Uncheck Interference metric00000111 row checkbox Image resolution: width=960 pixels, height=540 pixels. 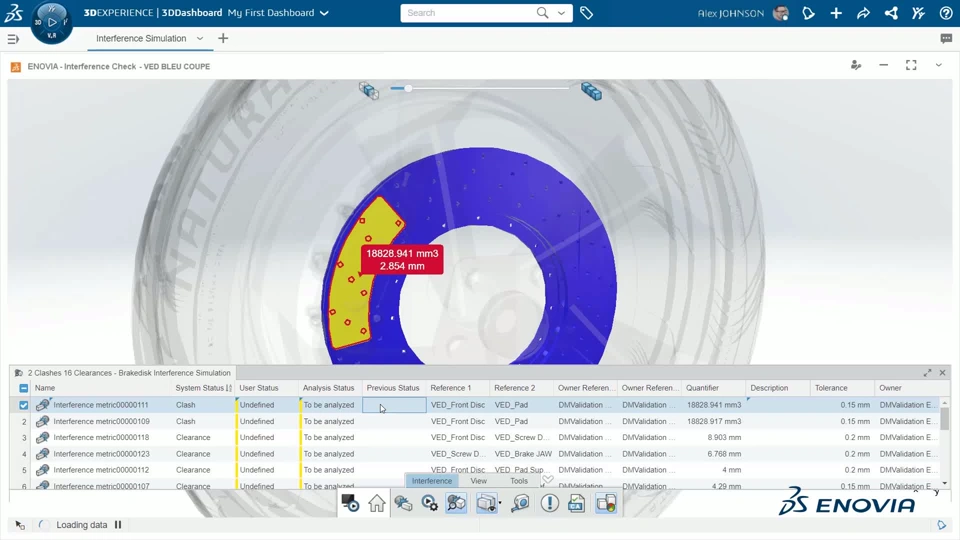point(23,405)
